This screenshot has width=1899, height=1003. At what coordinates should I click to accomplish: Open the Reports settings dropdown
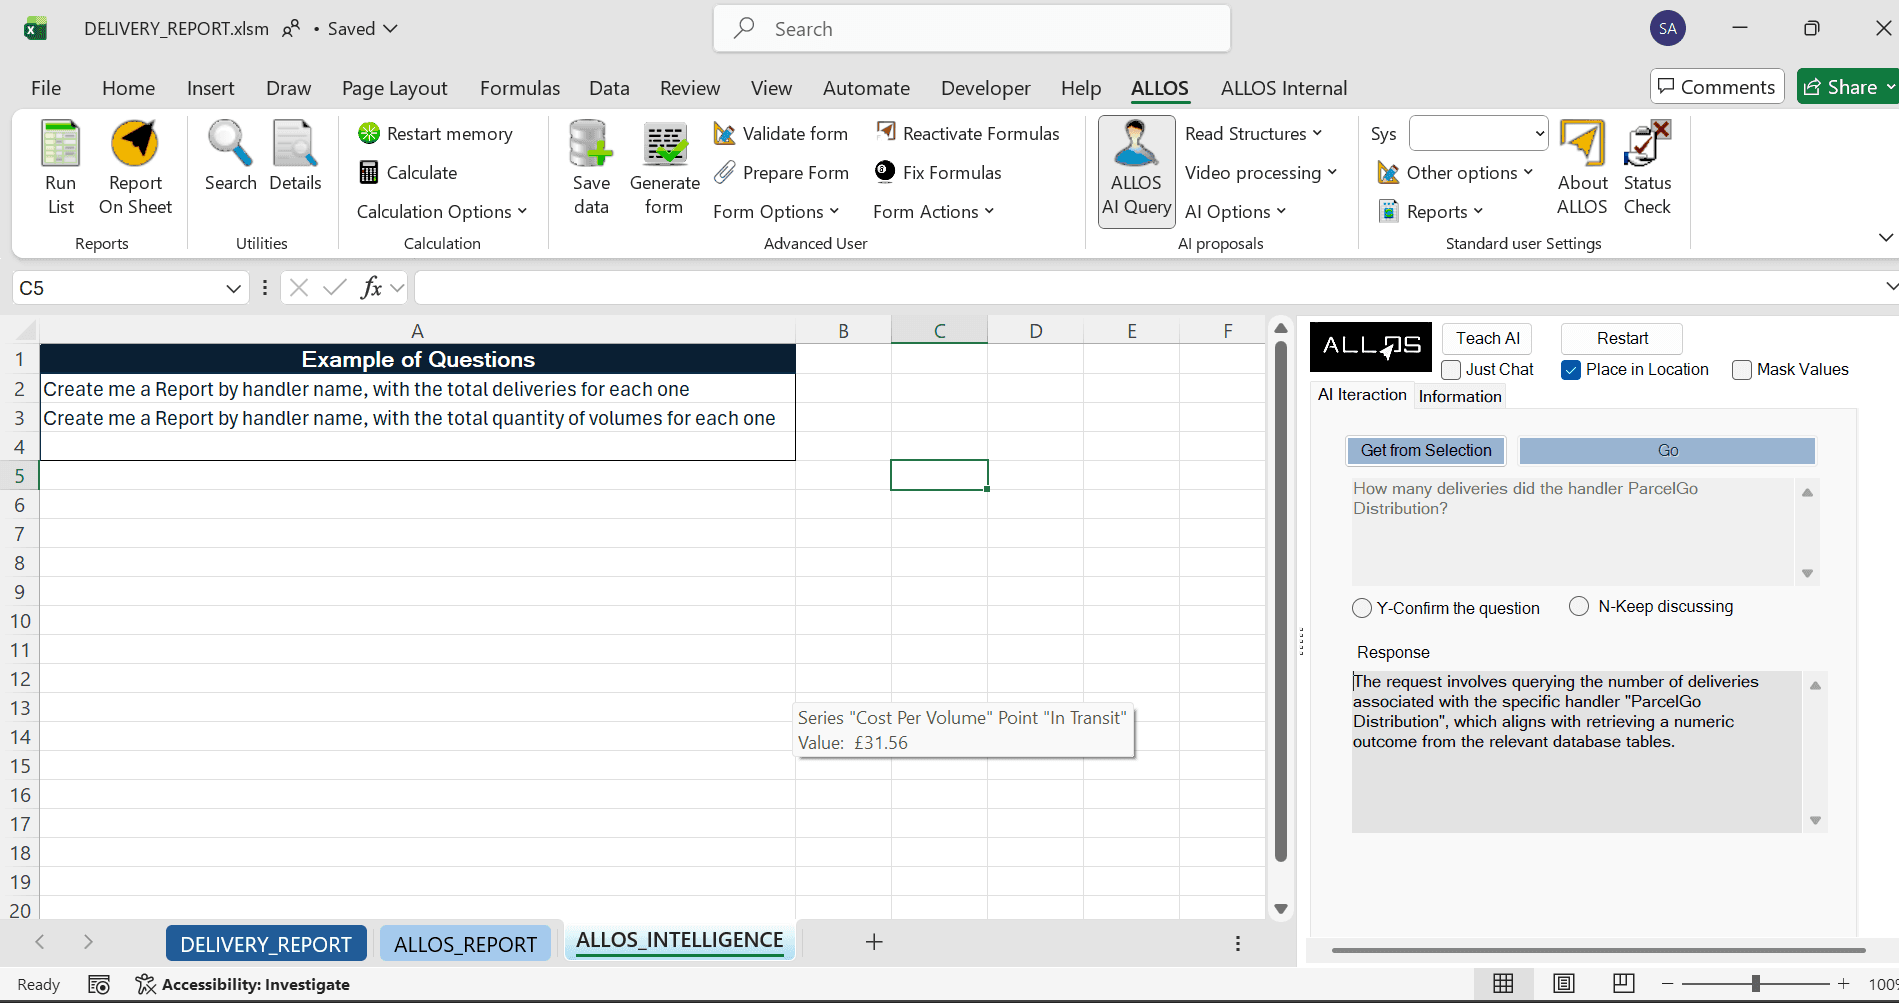coord(1431,212)
